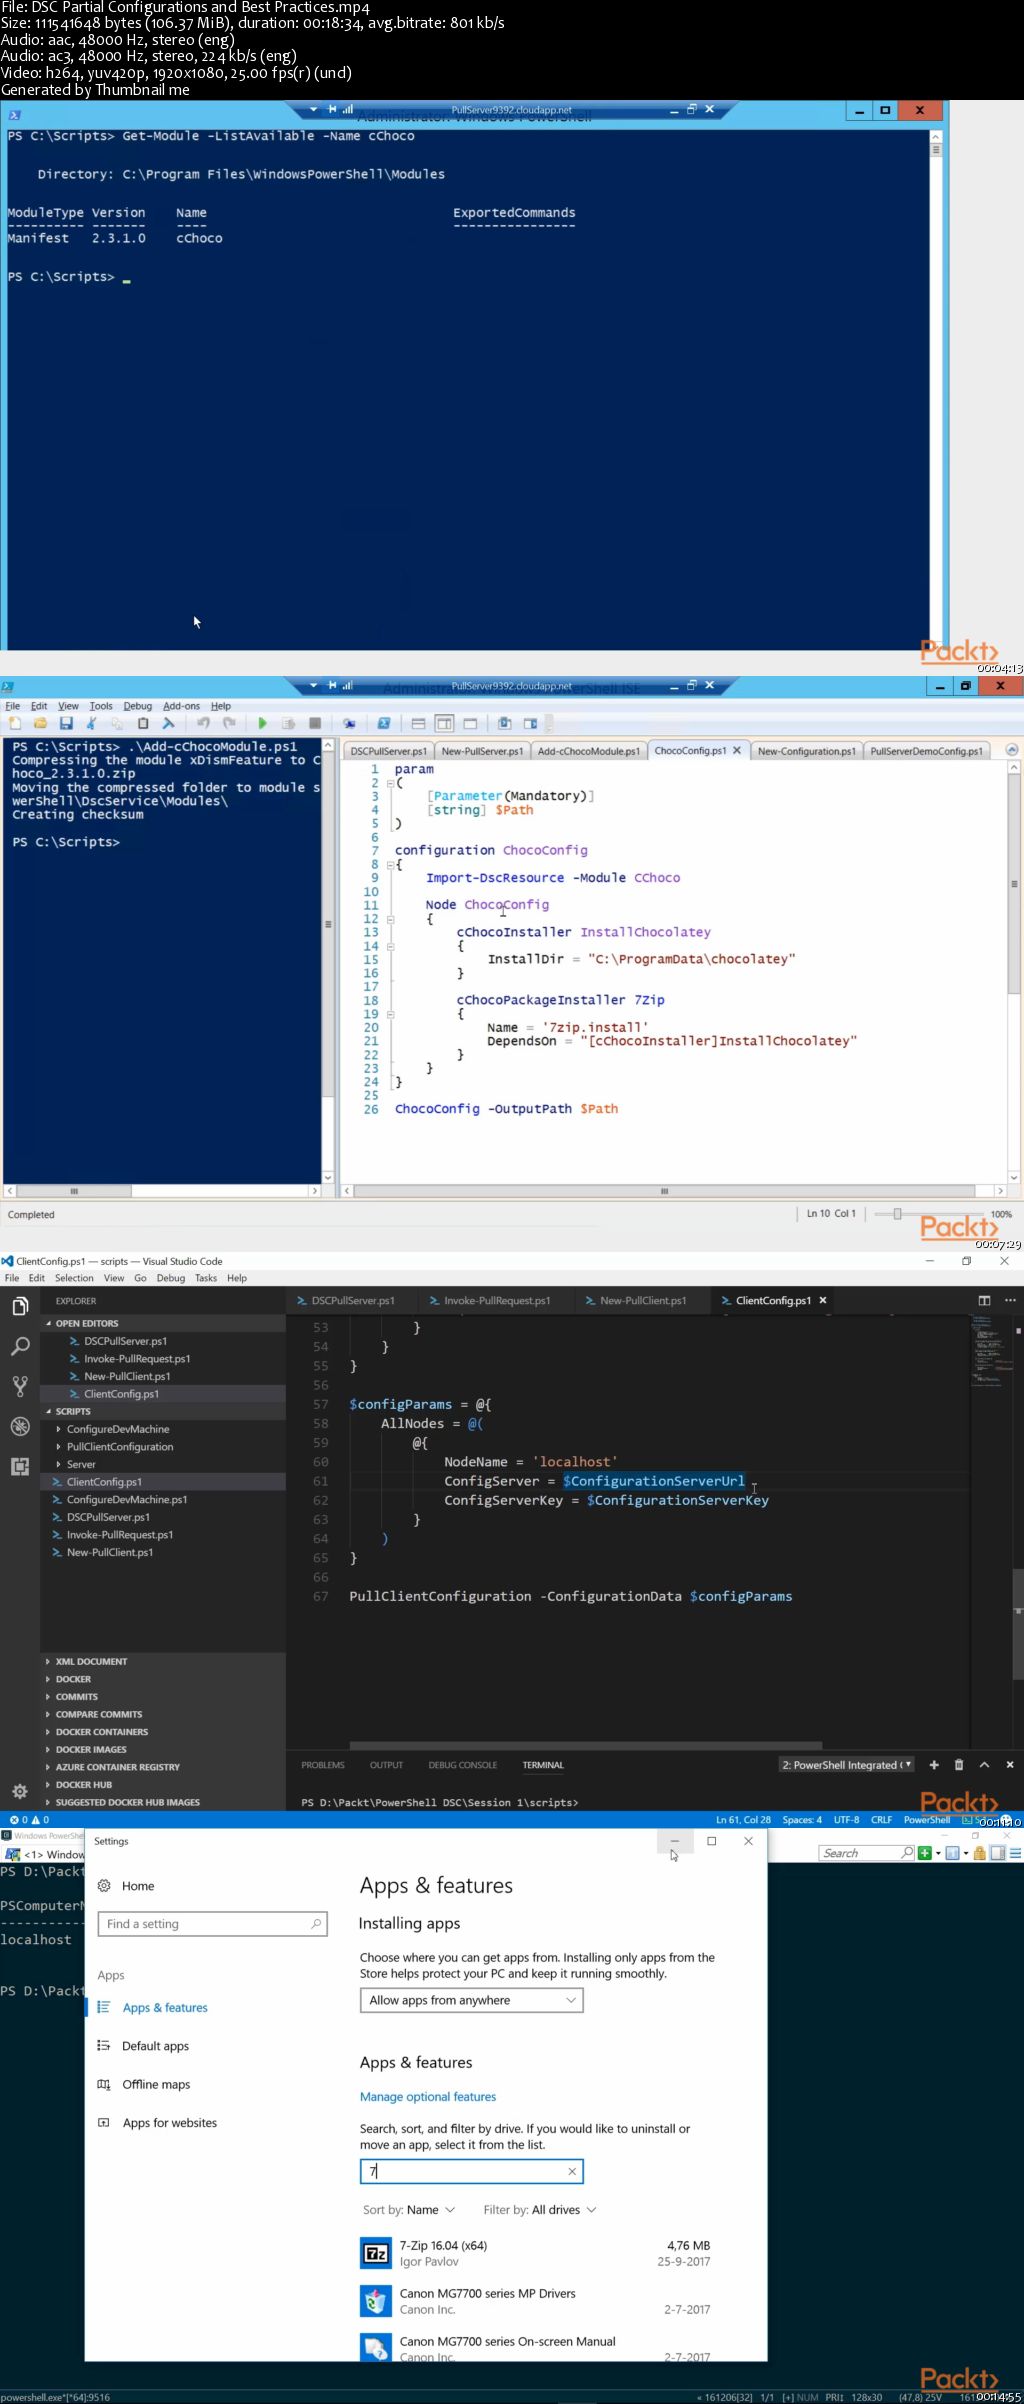The height and width of the screenshot is (2404, 1024).
Task: Run script with green play icon in ISE
Action: point(262,723)
